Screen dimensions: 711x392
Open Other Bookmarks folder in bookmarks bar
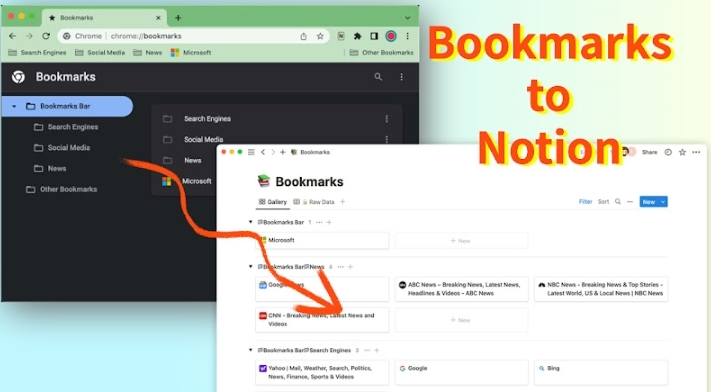[382, 53]
